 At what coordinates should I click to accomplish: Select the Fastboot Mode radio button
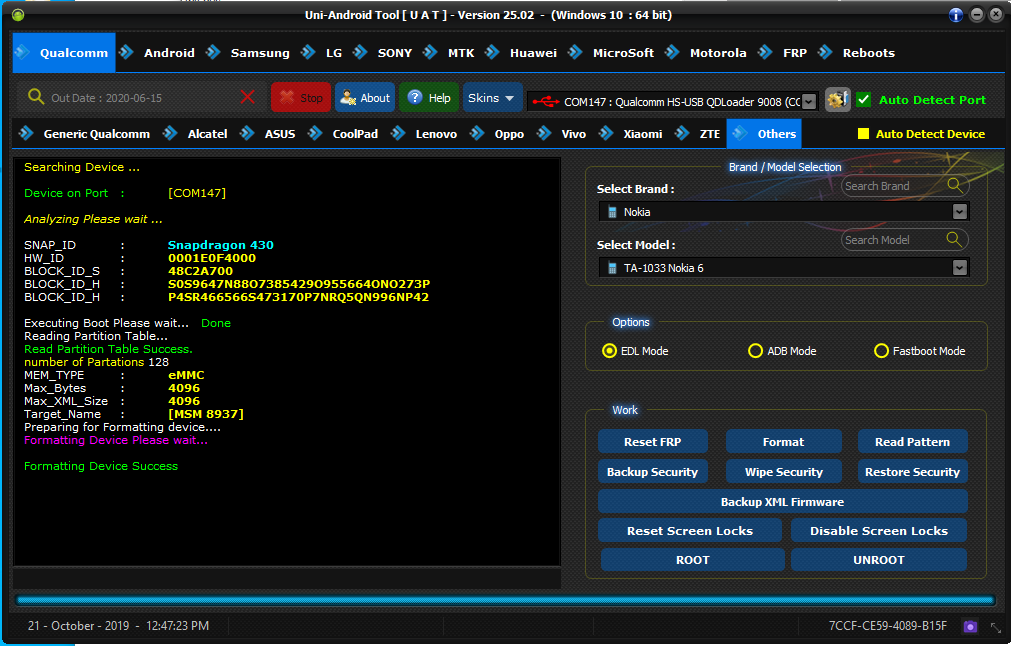[881, 351]
